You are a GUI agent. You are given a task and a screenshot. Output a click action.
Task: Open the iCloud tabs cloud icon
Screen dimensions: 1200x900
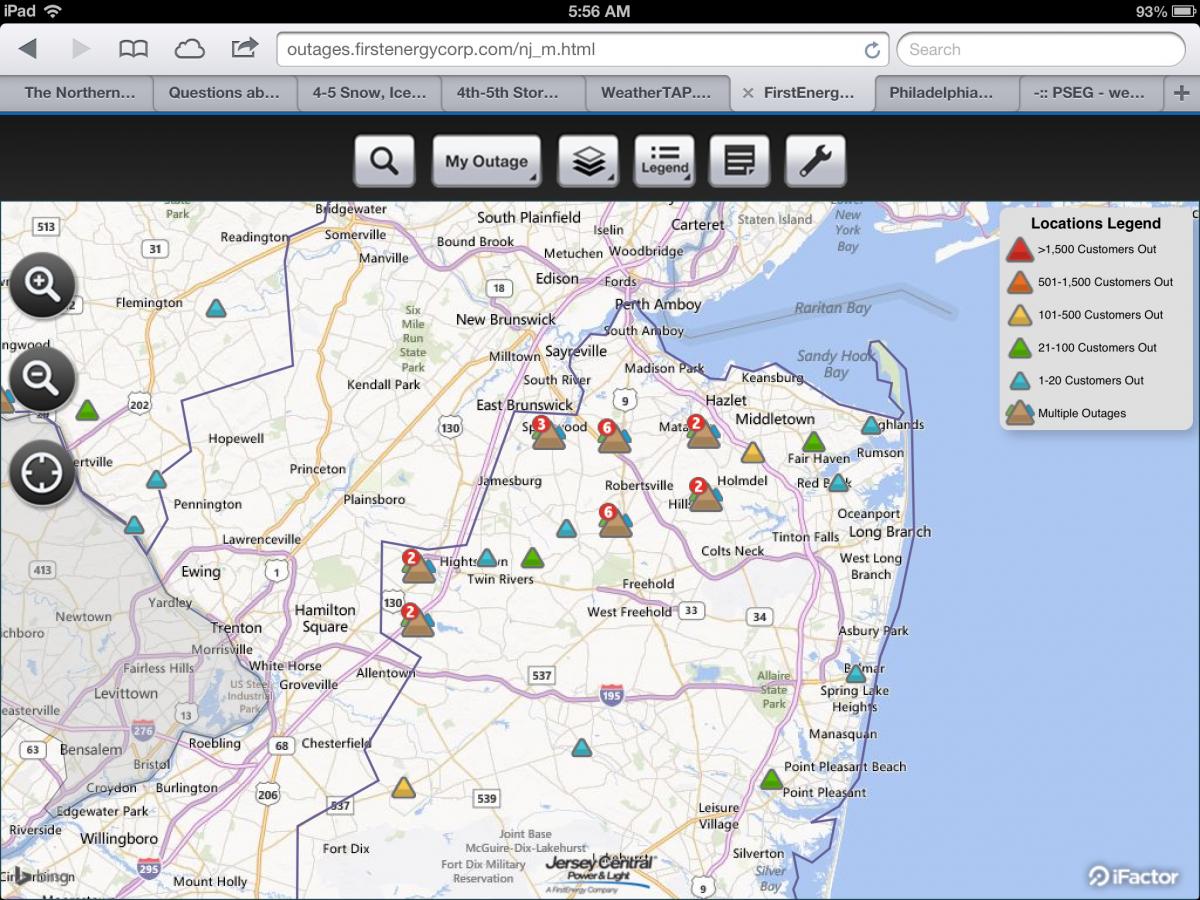(189, 49)
